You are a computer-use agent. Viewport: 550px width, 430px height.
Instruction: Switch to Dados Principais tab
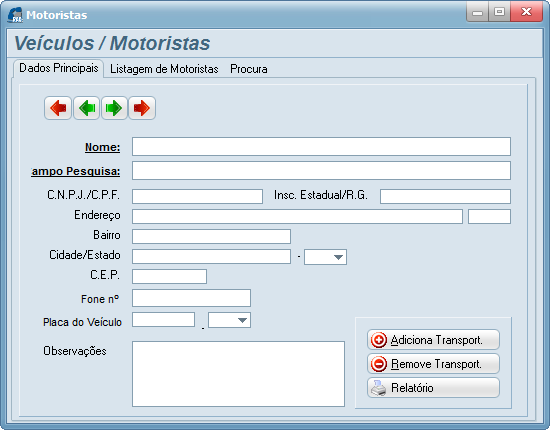point(59,68)
